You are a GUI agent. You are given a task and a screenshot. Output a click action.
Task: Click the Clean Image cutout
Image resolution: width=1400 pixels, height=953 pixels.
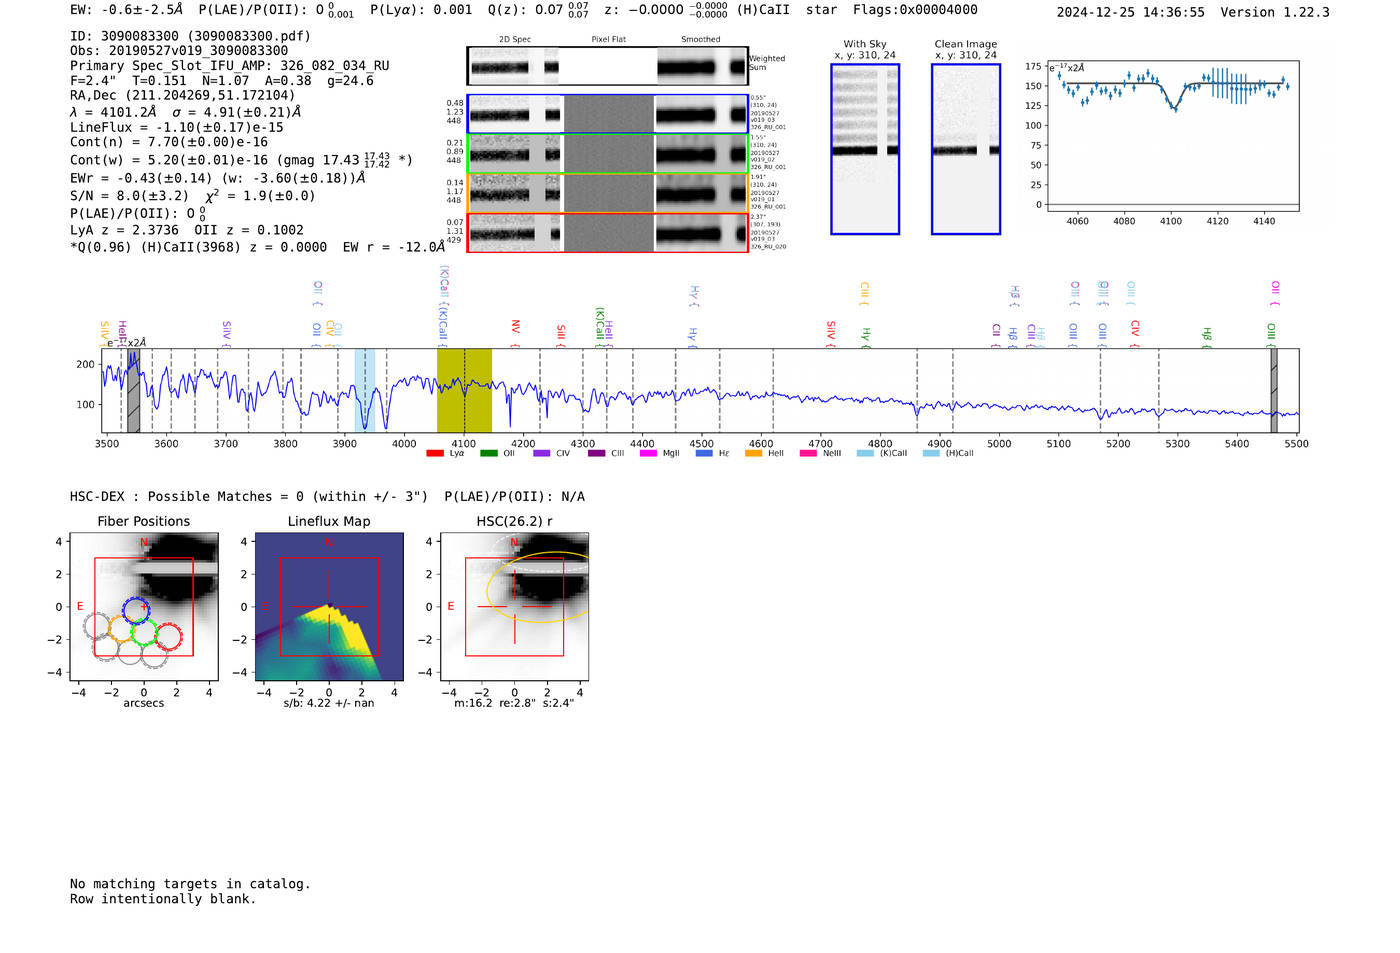click(966, 149)
